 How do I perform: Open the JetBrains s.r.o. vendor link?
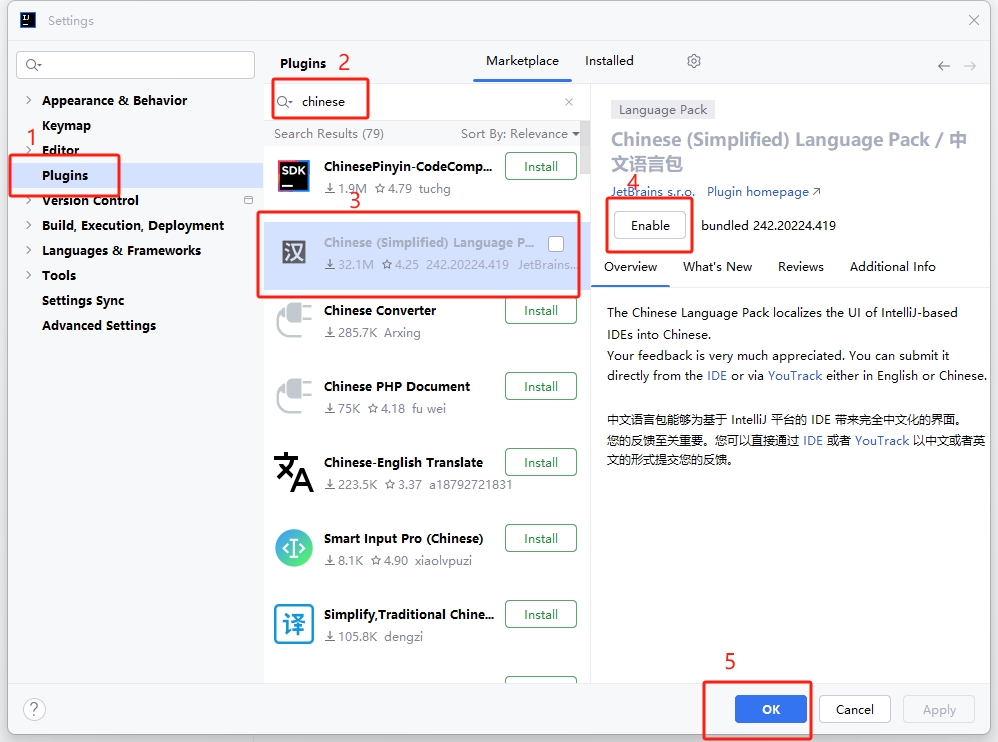coord(653,192)
